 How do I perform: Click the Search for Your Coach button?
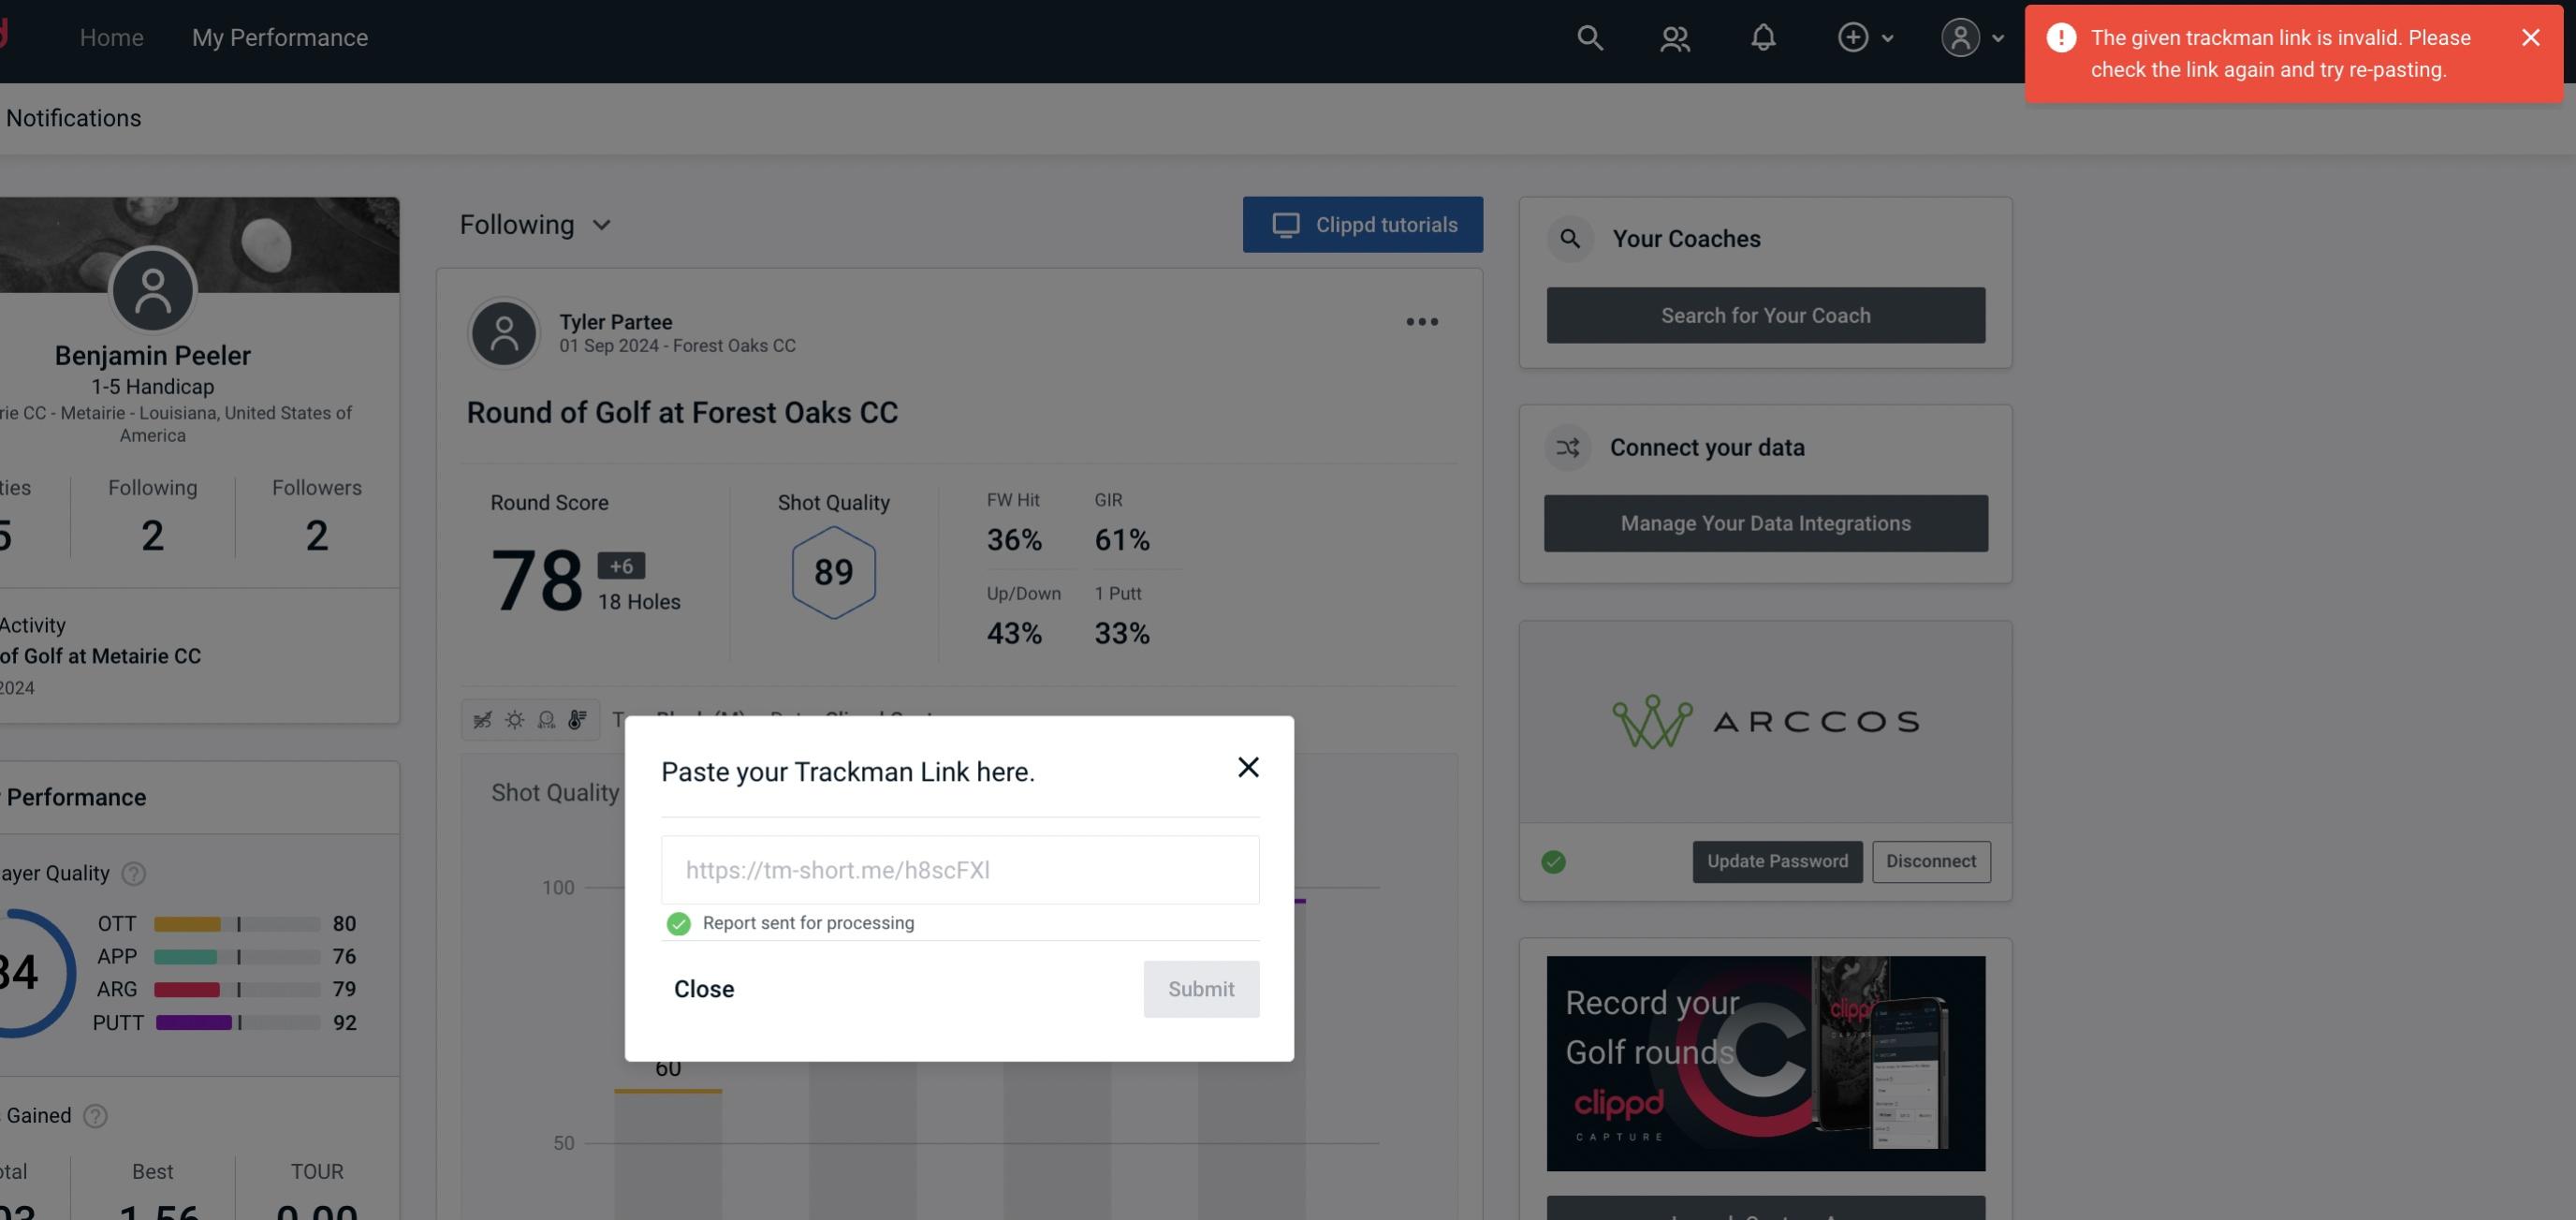pyautogui.click(x=1766, y=314)
